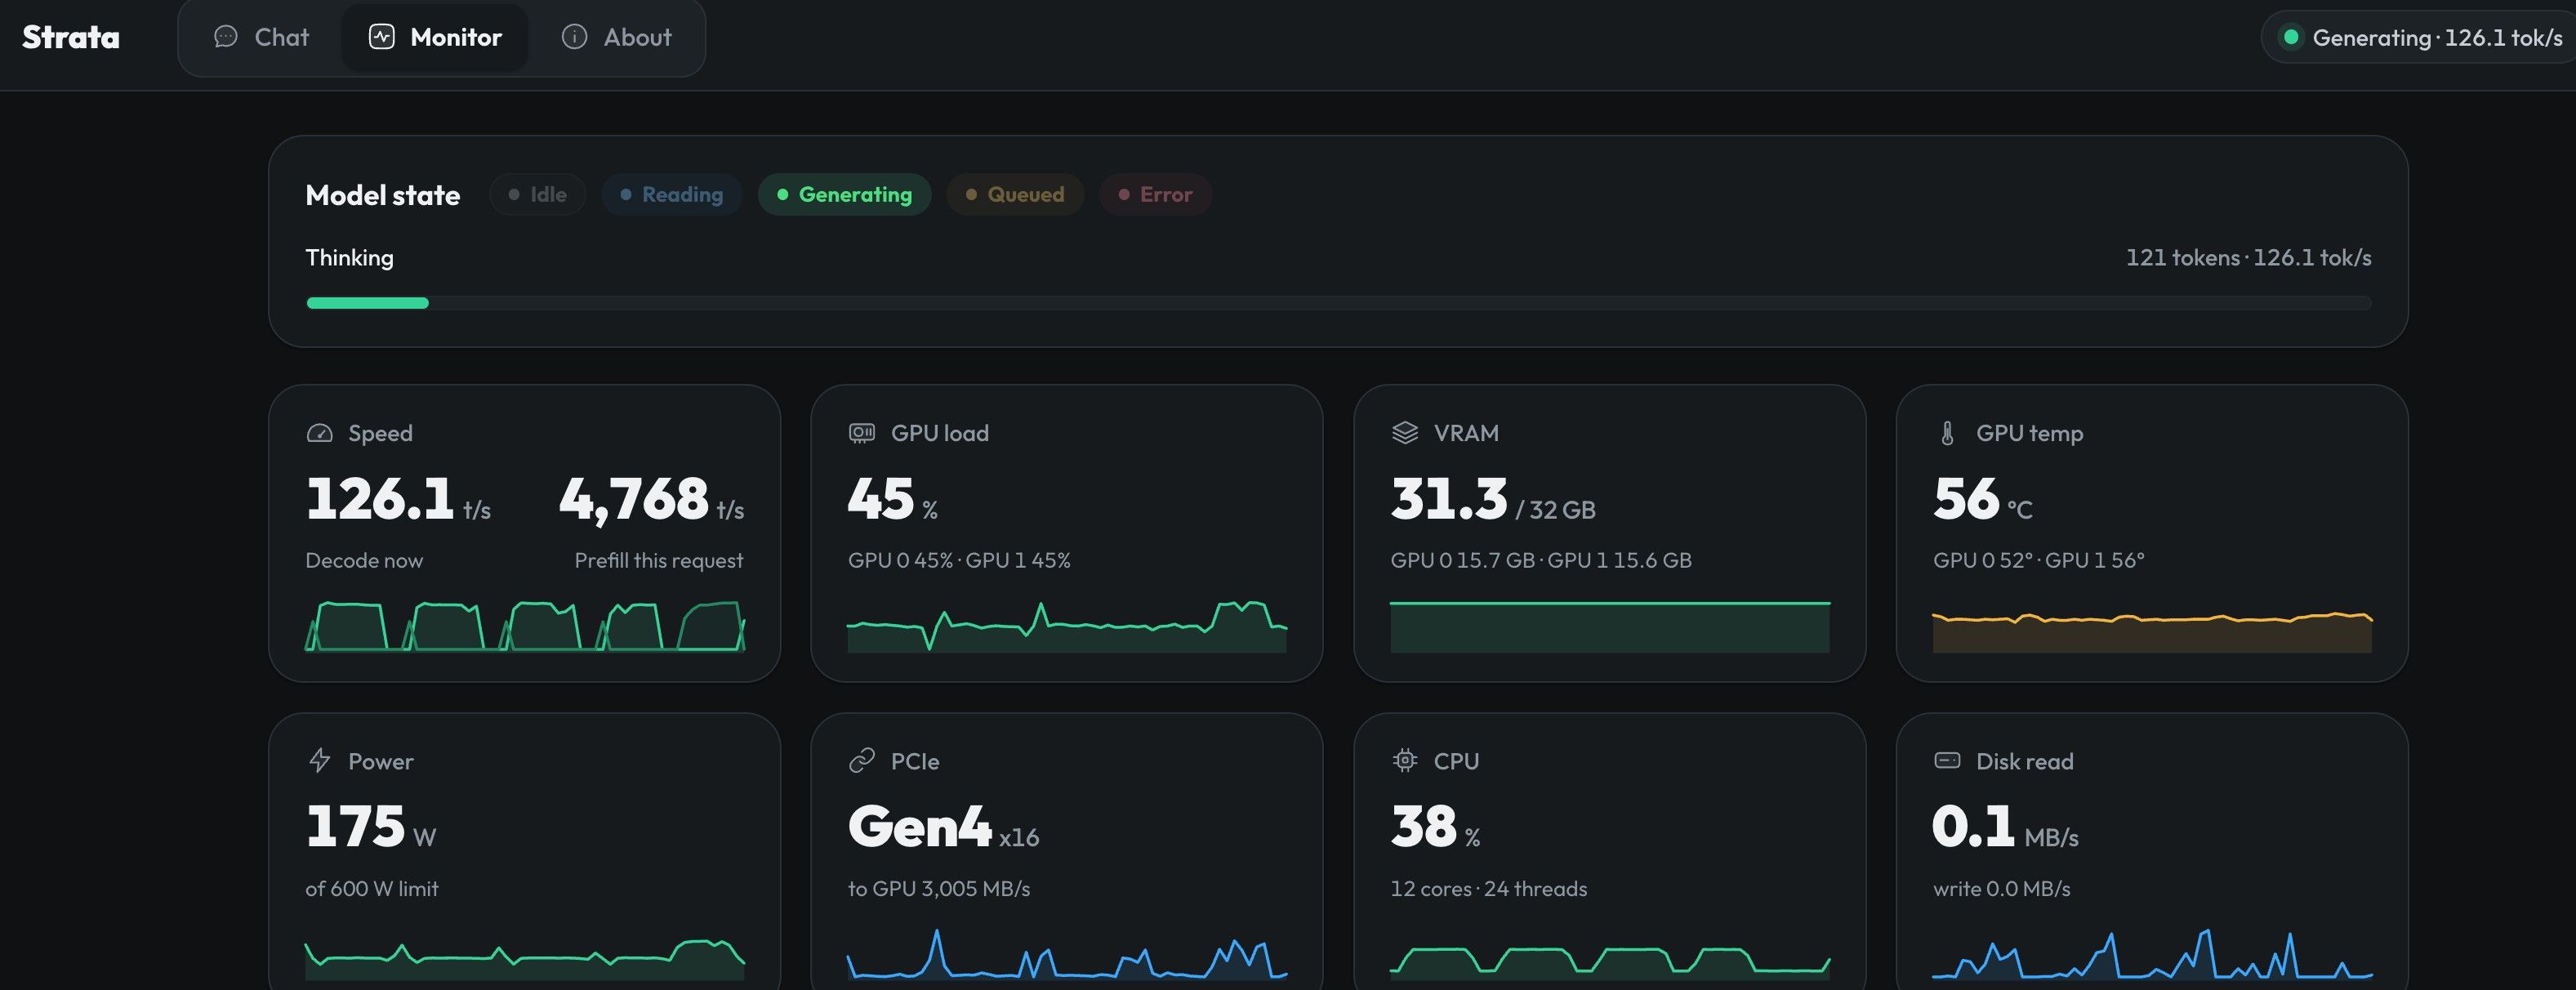Click the GPU load card icon
This screenshot has width=2576, height=990.
861,433
